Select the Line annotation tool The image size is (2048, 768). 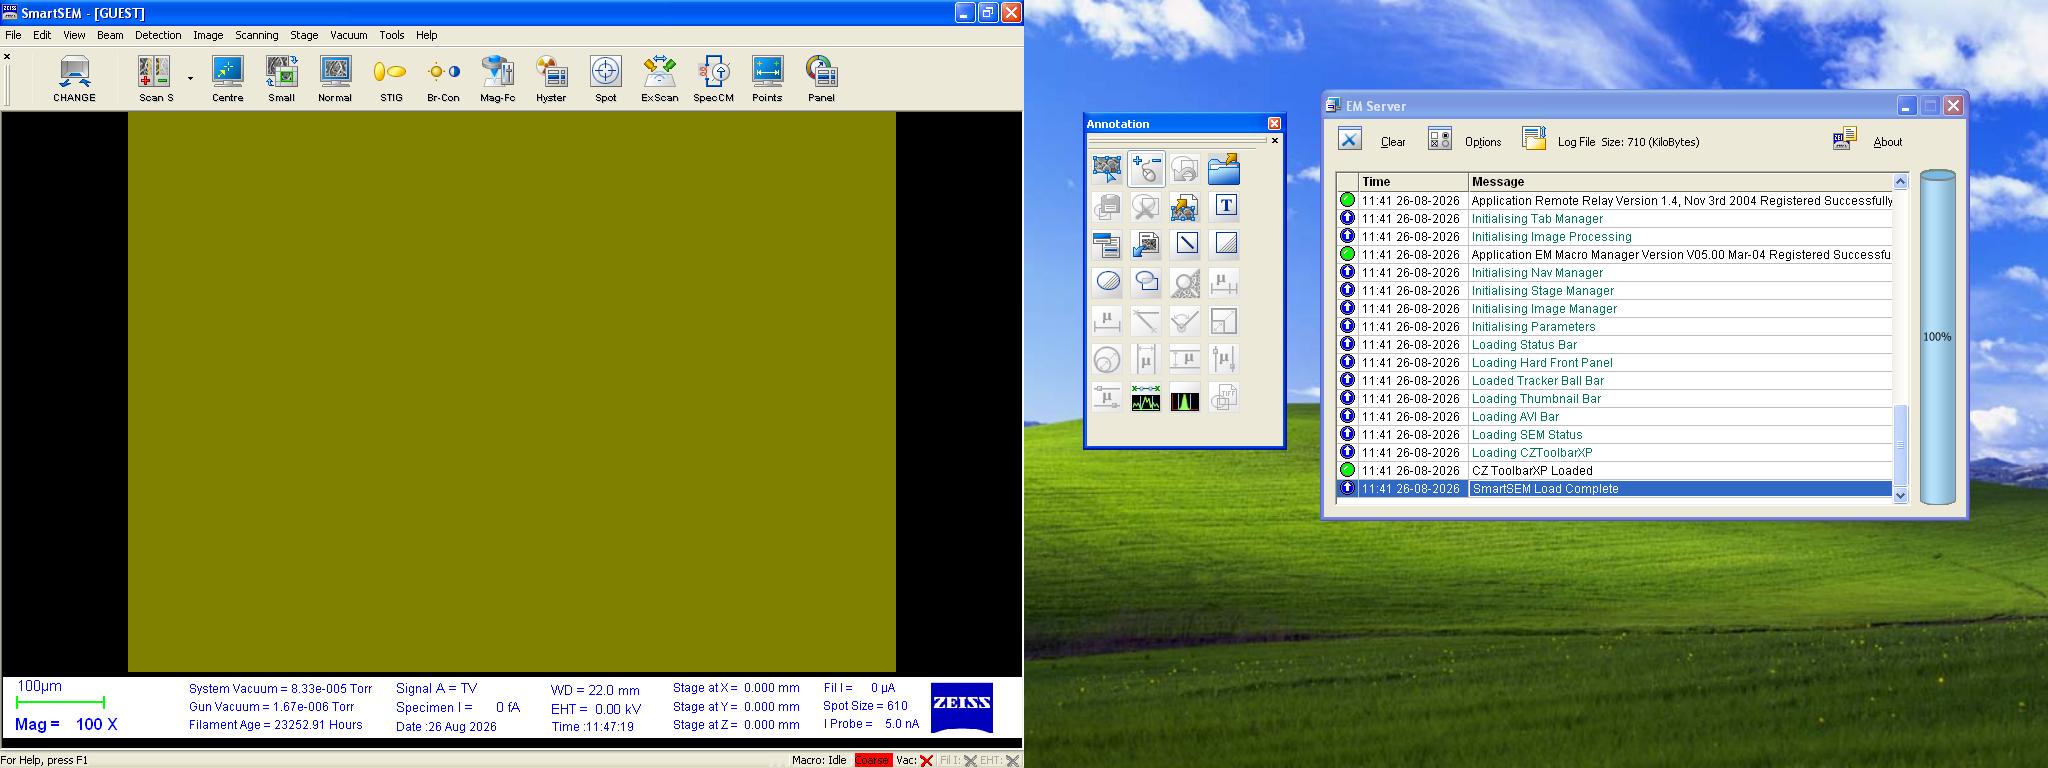point(1186,243)
